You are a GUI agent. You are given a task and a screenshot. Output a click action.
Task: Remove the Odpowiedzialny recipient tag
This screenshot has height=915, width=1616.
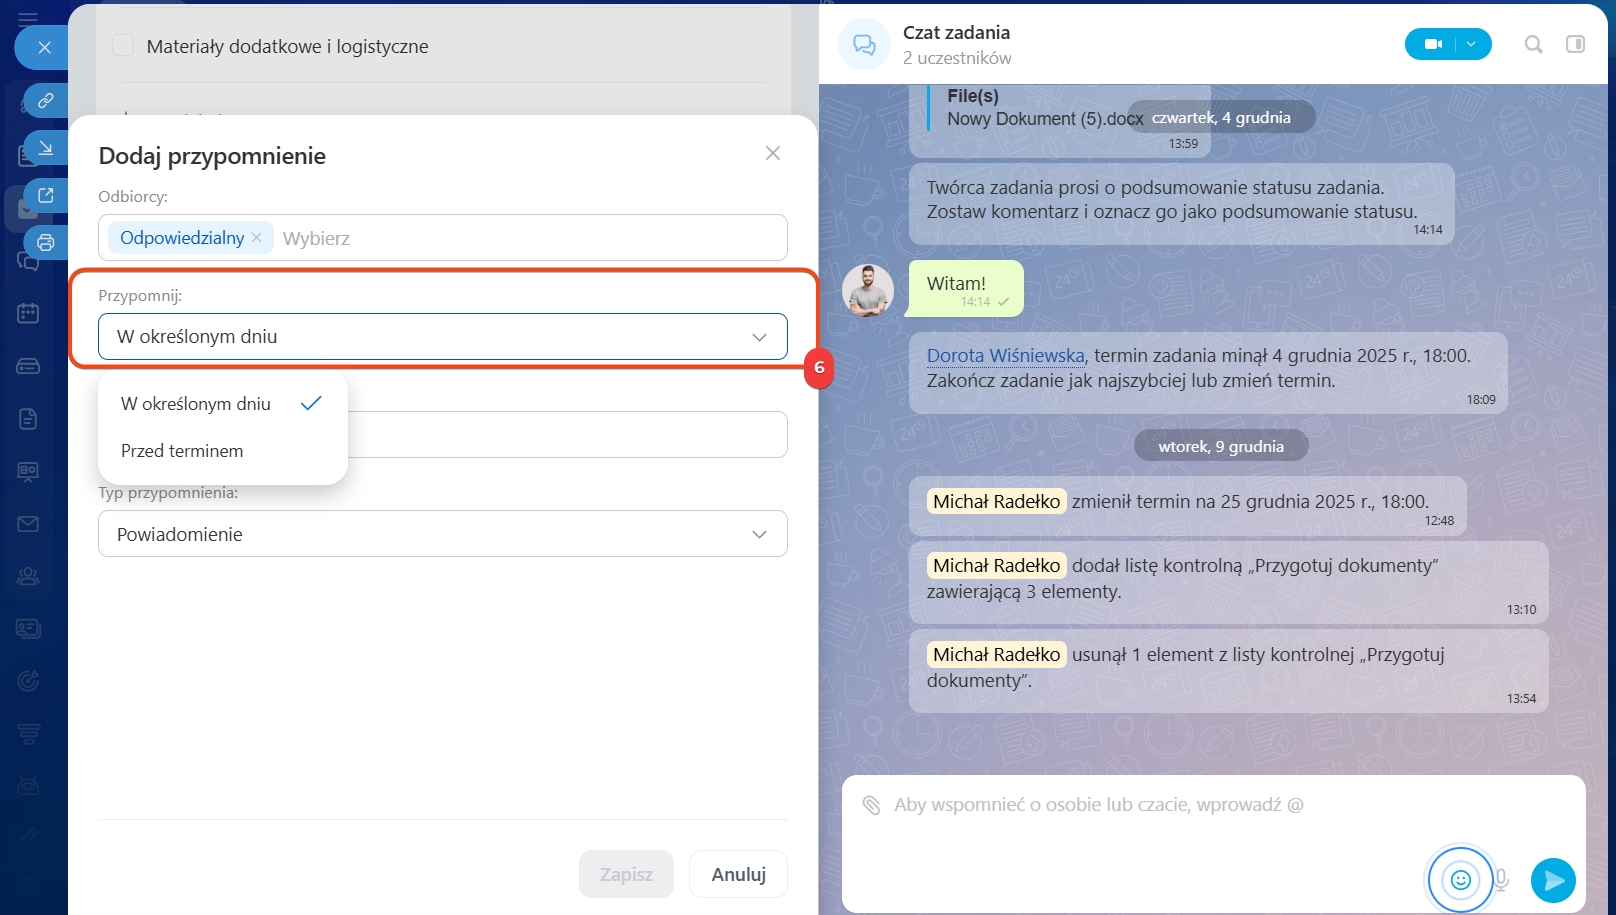point(257,238)
